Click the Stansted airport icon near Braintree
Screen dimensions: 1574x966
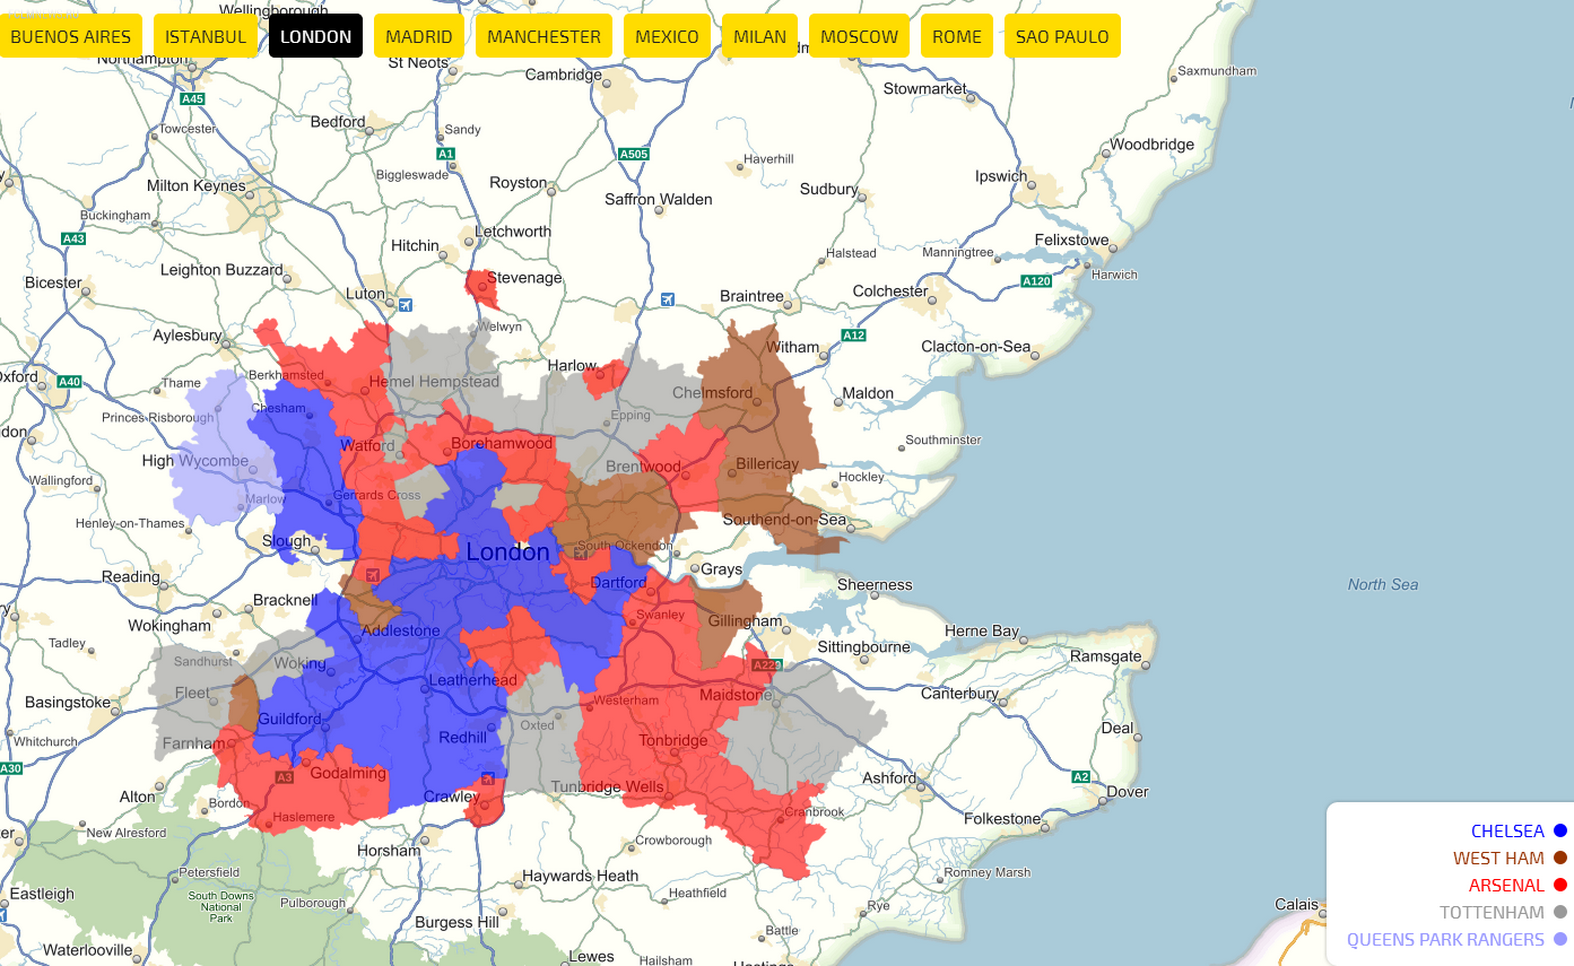[667, 299]
